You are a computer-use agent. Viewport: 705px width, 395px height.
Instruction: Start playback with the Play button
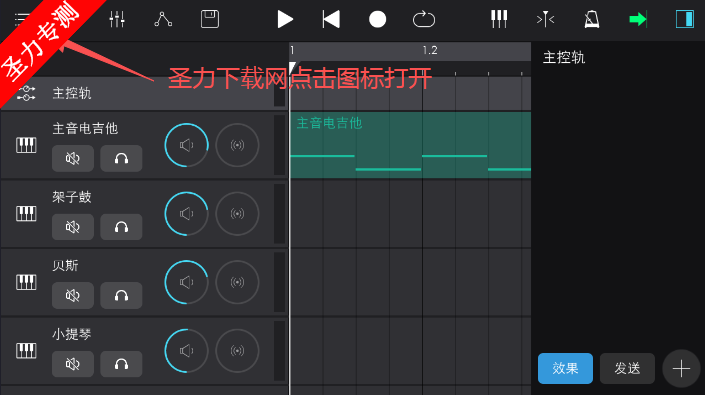click(x=285, y=19)
